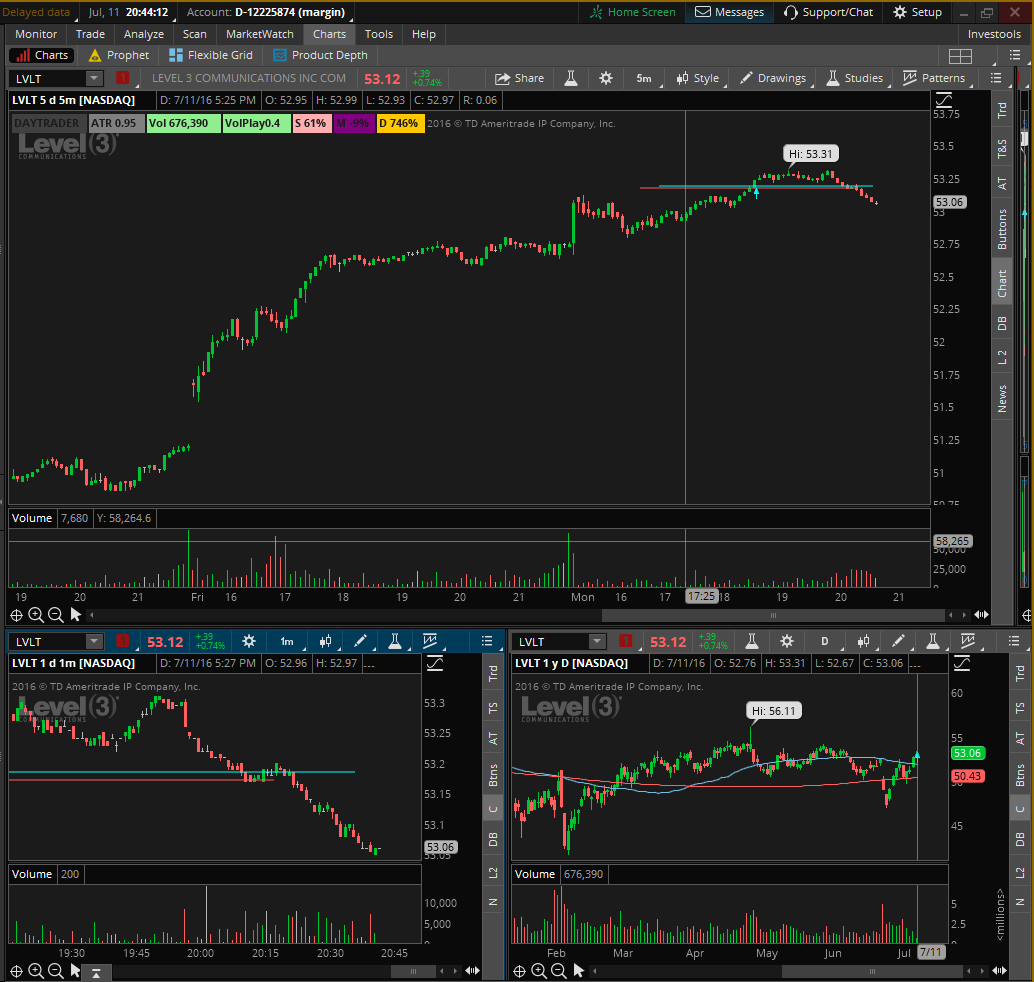This screenshot has width=1034, height=982.
Task: Click daily chart horizontal scrollbar thumb
Action: point(872,971)
